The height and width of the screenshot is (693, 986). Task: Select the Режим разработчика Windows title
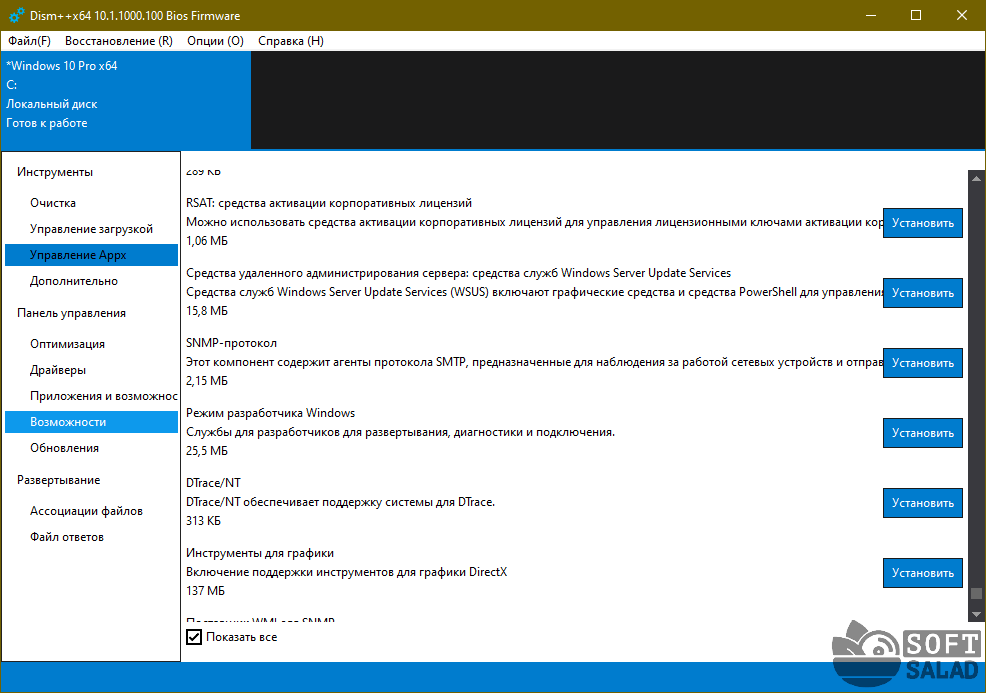tap(270, 413)
